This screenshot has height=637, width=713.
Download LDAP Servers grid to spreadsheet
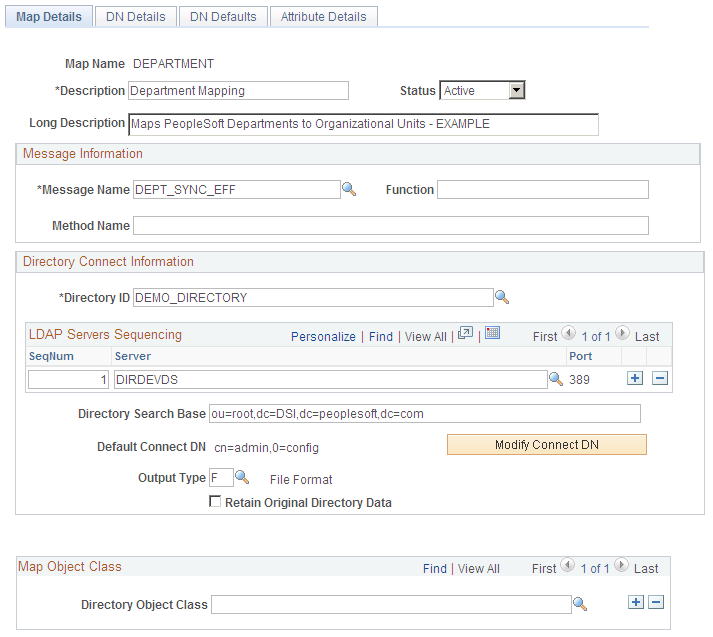pos(492,333)
